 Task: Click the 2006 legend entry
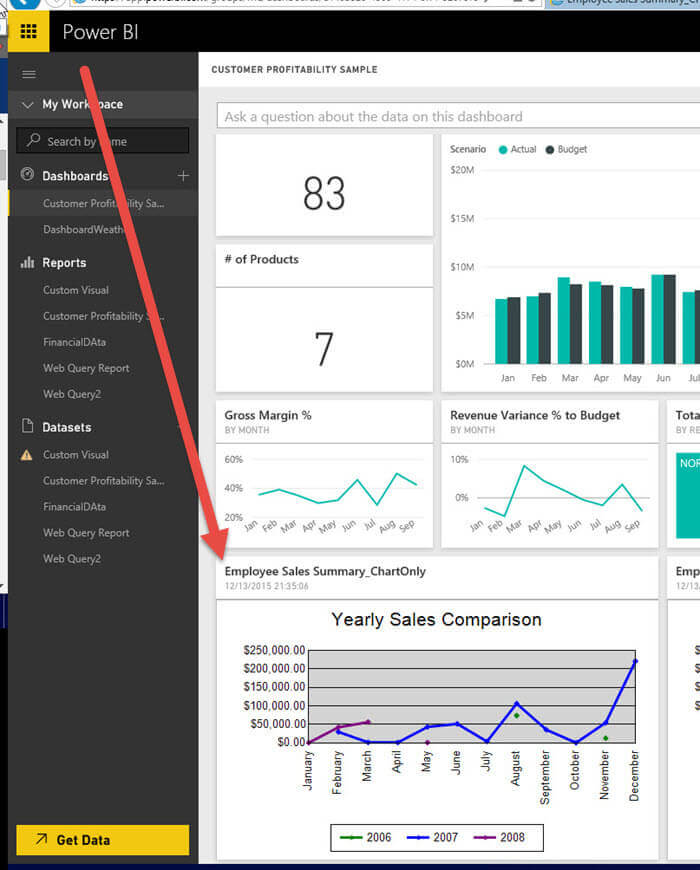[366, 837]
